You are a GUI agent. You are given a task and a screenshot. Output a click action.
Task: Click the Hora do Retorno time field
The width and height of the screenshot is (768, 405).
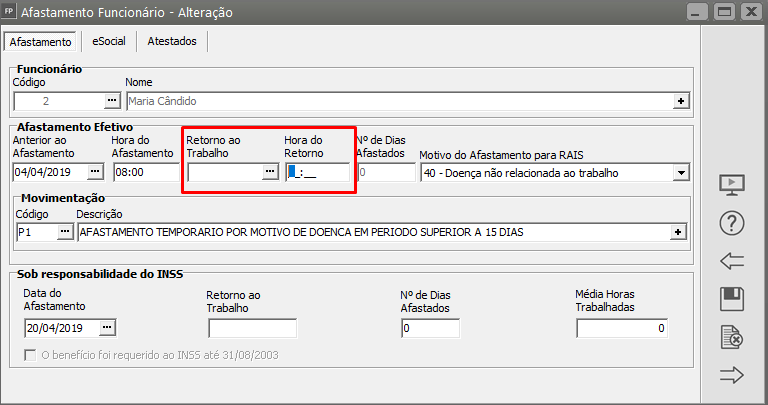pyautogui.click(x=318, y=172)
